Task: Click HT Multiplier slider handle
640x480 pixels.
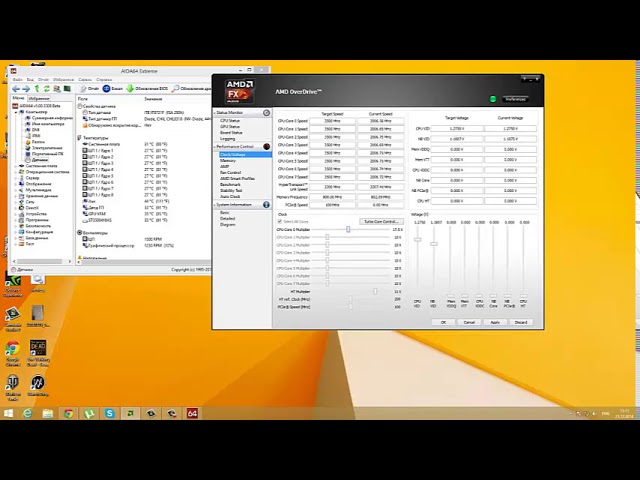Action: coord(375,291)
